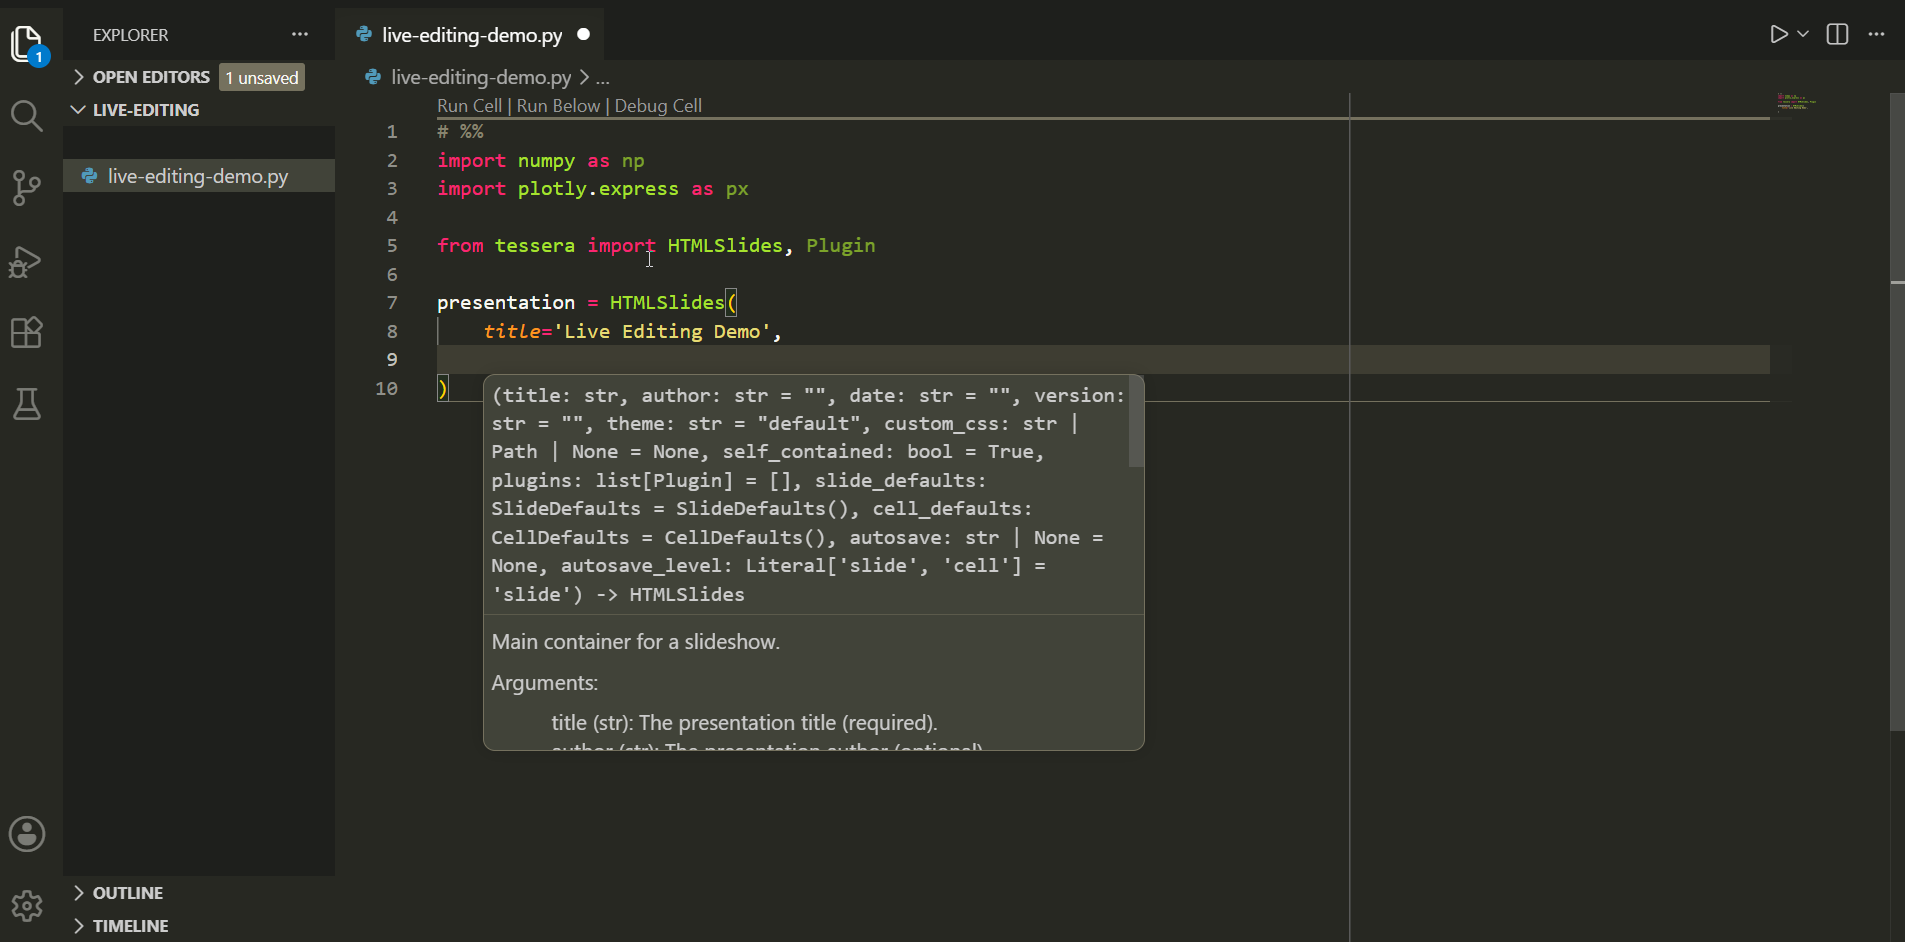
Task: Open the Search view
Action: [27, 116]
